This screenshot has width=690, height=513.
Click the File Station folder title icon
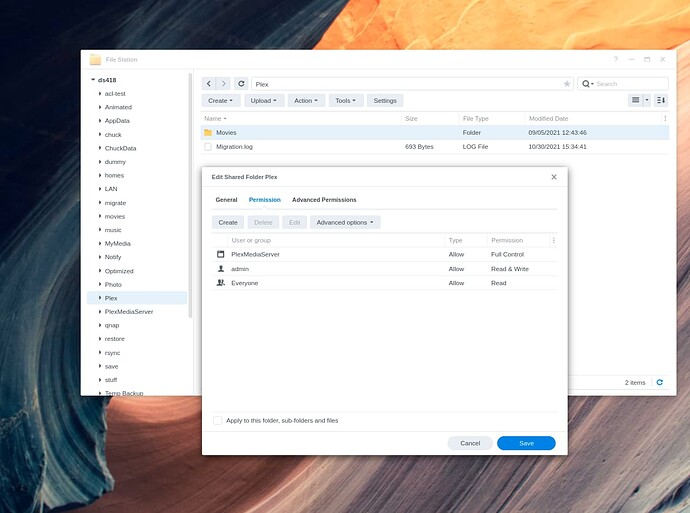pyautogui.click(x=95, y=59)
